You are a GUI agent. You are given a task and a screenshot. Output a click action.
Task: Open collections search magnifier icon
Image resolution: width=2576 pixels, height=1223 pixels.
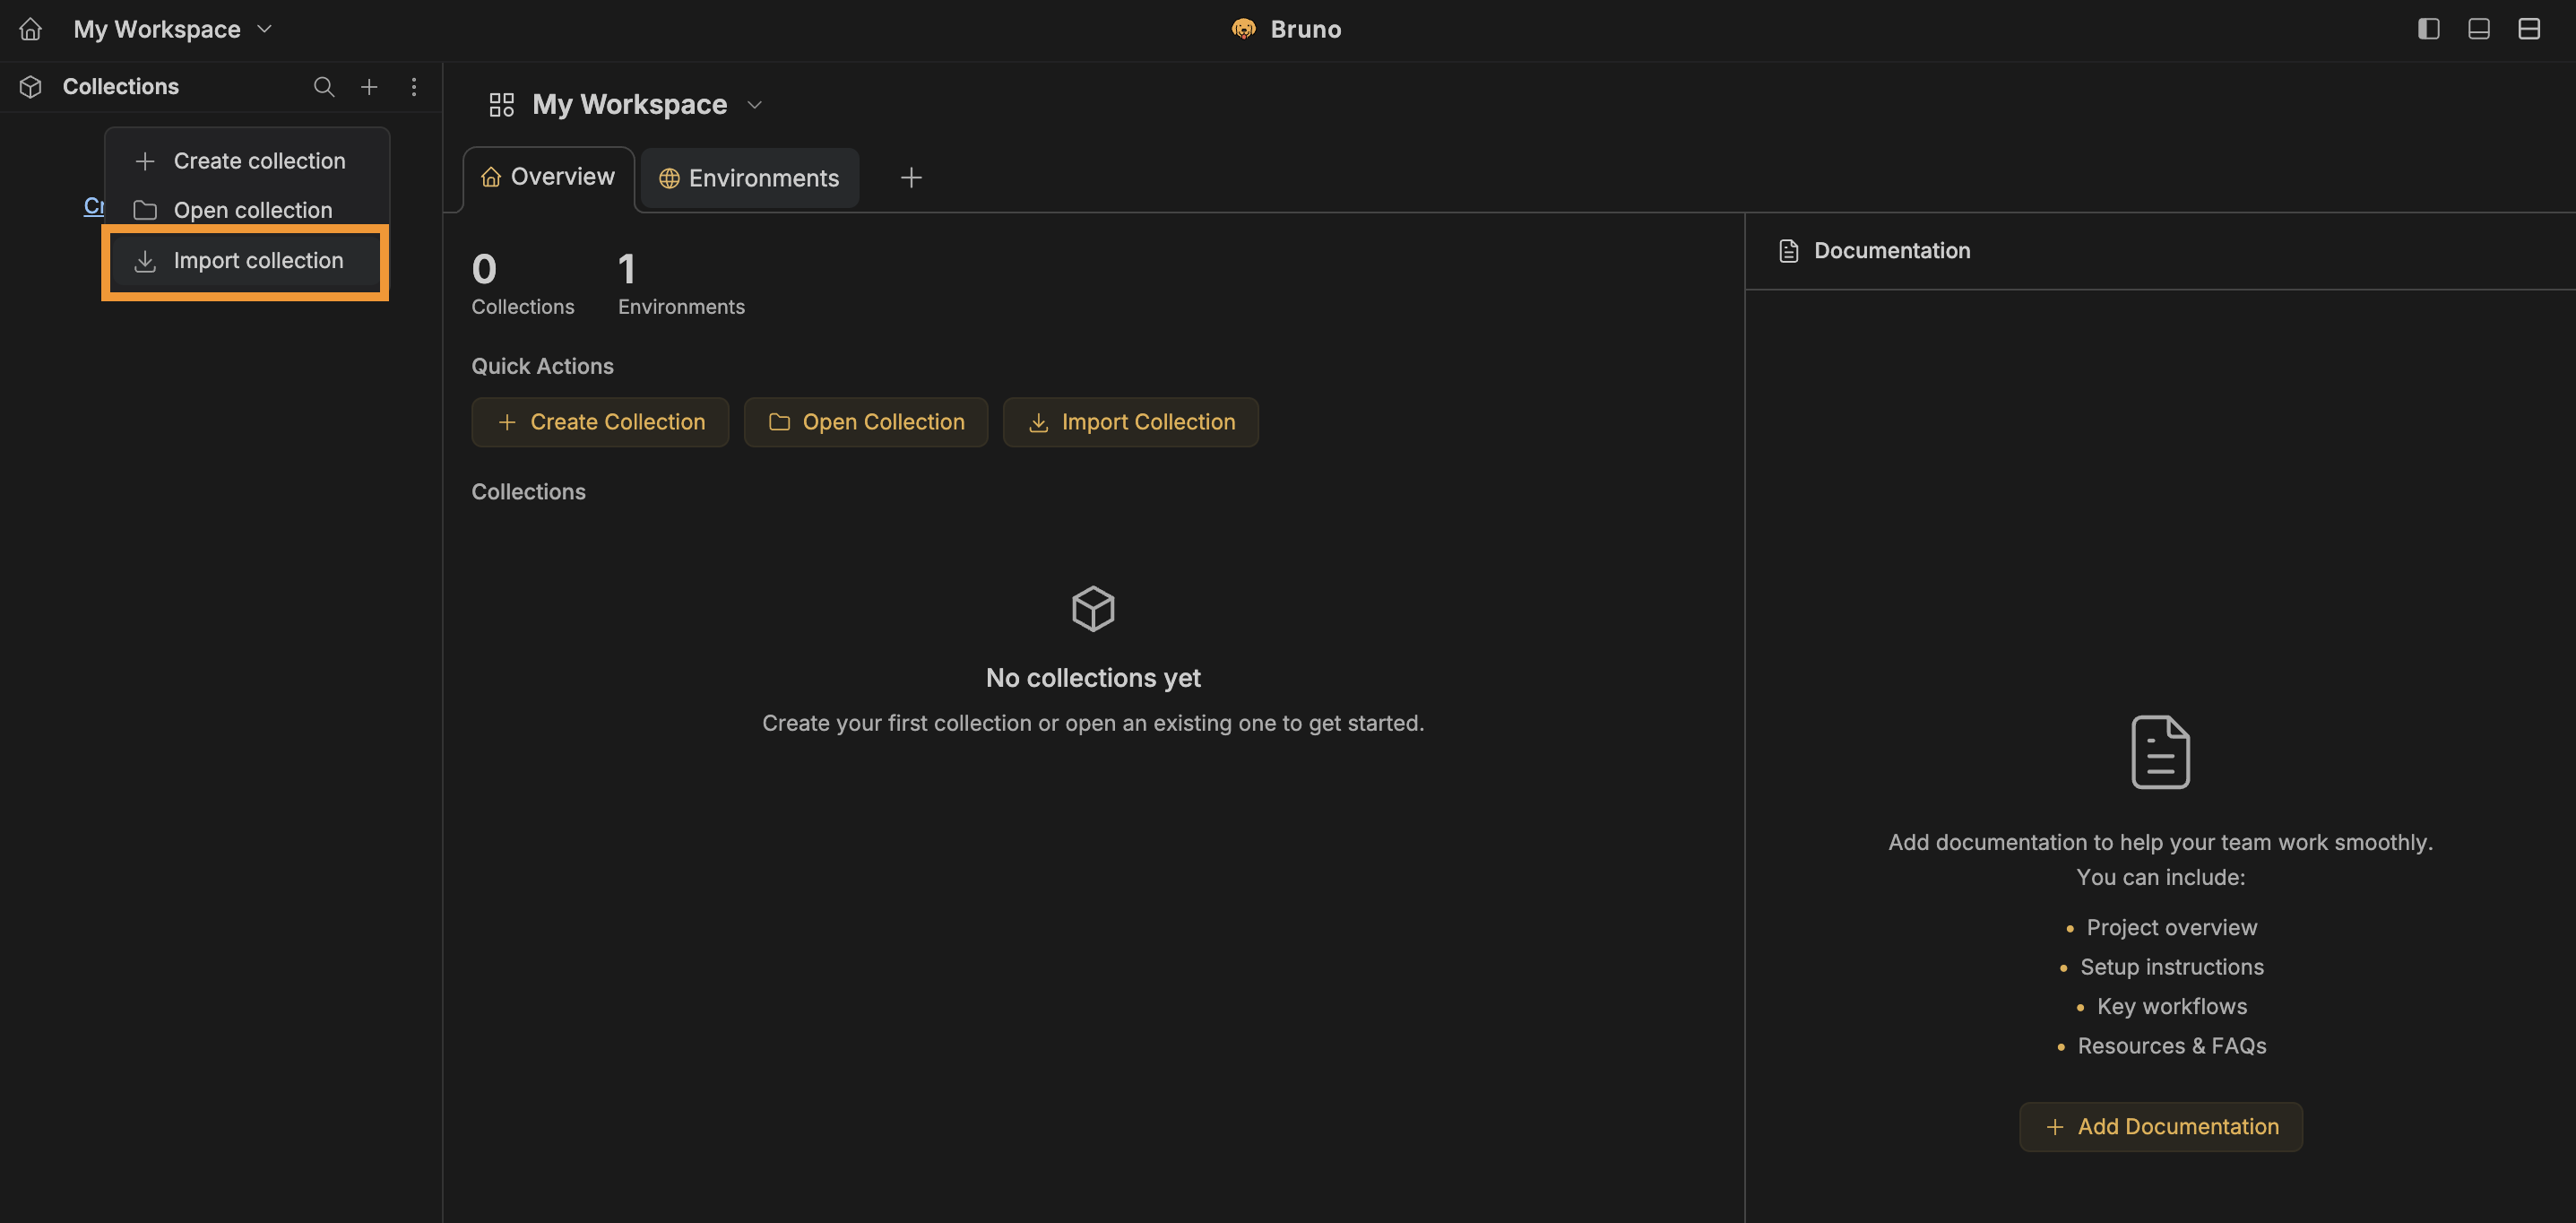click(323, 87)
